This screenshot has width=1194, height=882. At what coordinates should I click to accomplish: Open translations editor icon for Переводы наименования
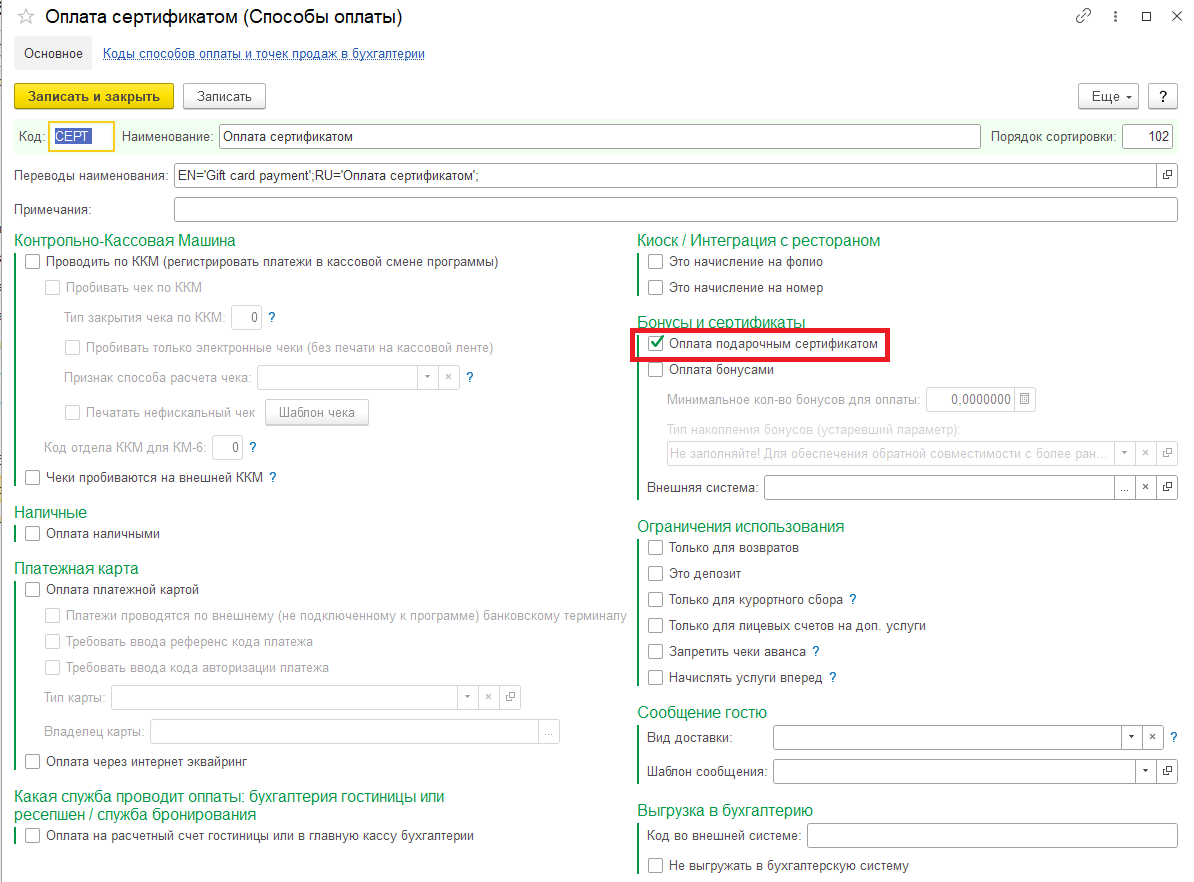(x=1167, y=175)
